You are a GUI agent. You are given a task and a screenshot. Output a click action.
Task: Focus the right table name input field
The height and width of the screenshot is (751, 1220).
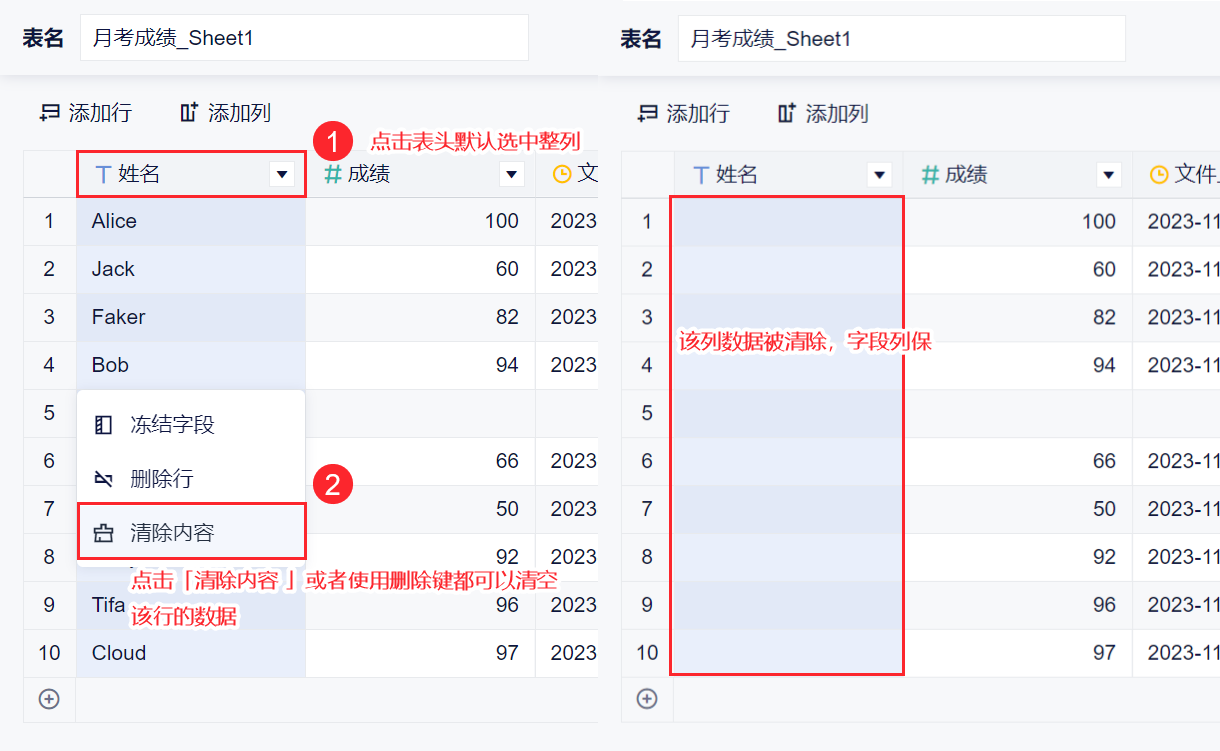[901, 39]
